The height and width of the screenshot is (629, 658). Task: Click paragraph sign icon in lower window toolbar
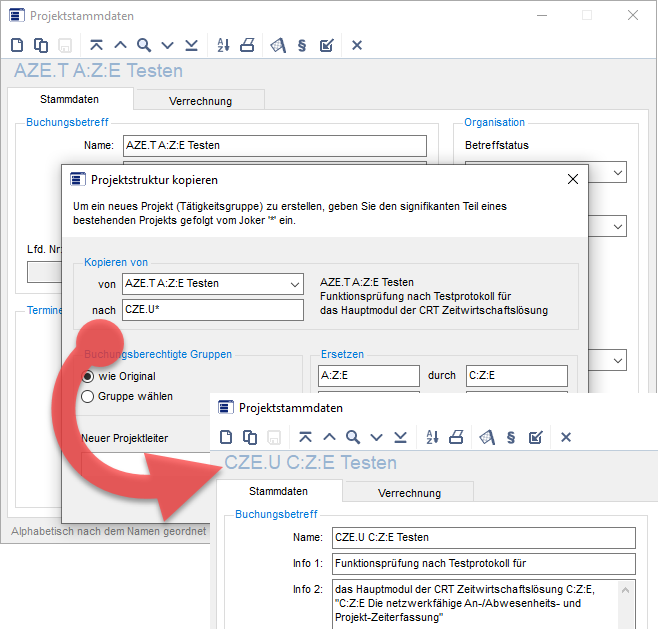pyautogui.click(x=511, y=437)
